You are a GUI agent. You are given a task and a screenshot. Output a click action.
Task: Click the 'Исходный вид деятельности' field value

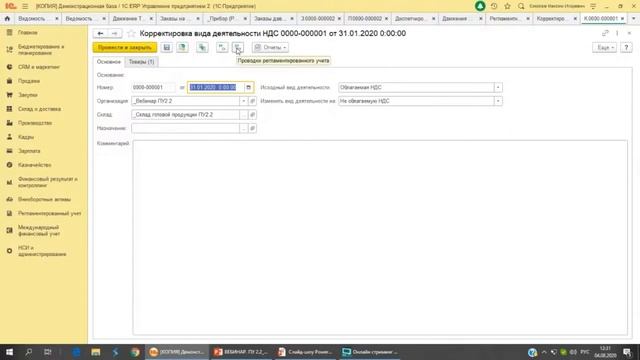416,87
